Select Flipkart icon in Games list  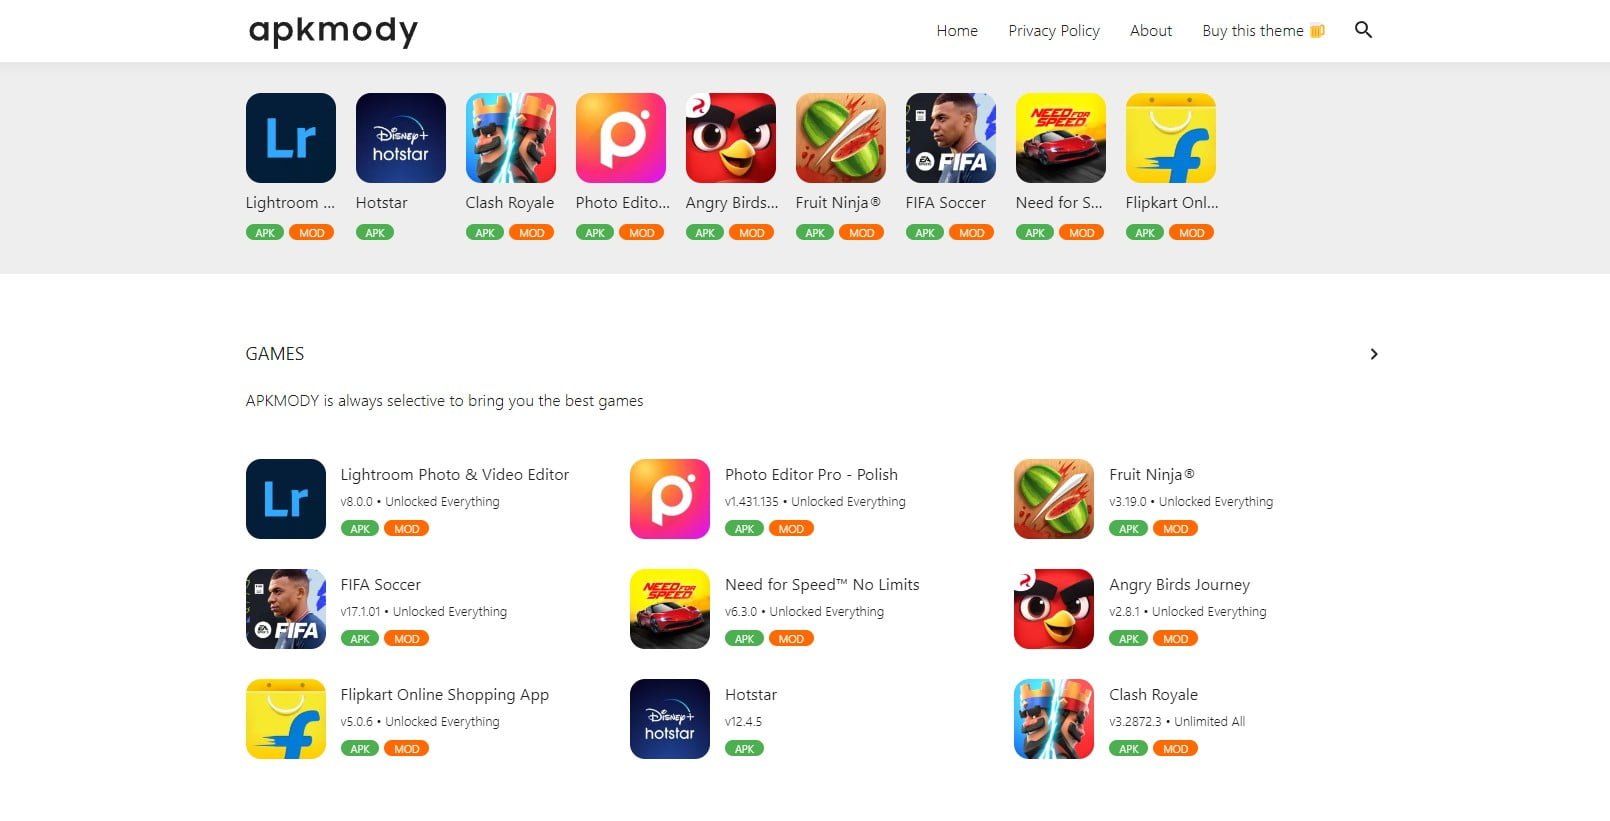tap(286, 719)
